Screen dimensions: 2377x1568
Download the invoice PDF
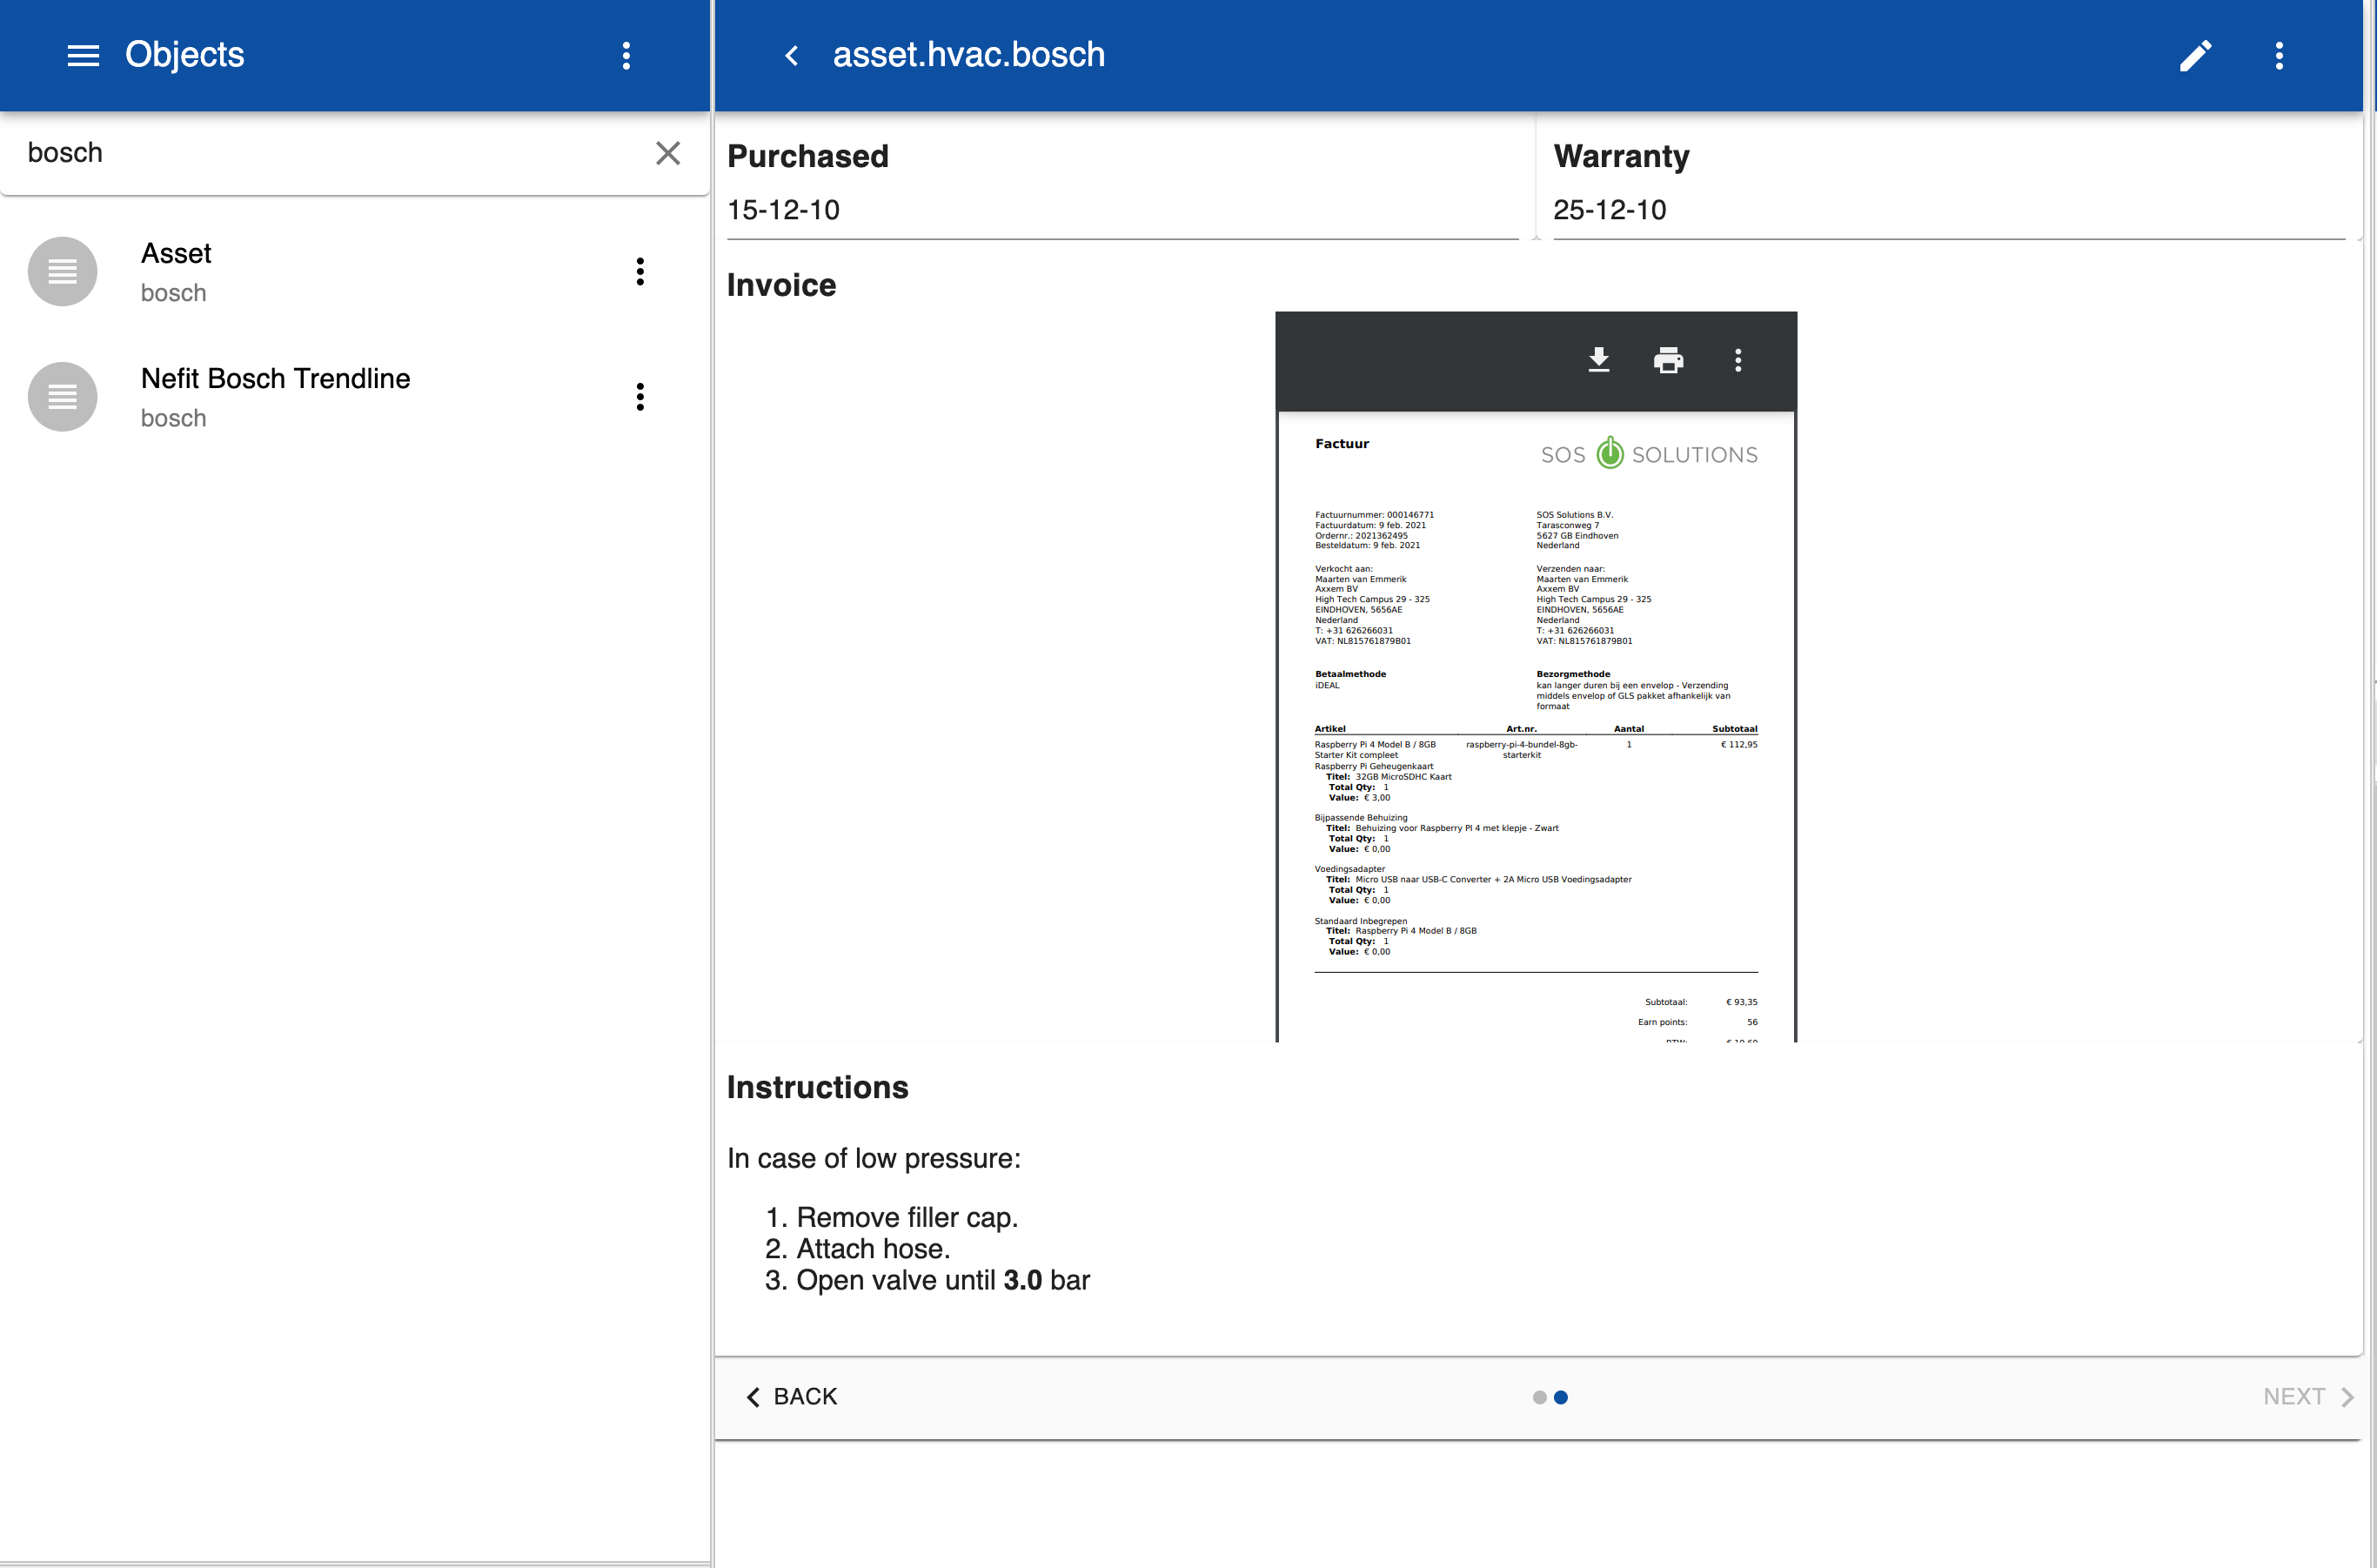[1599, 360]
